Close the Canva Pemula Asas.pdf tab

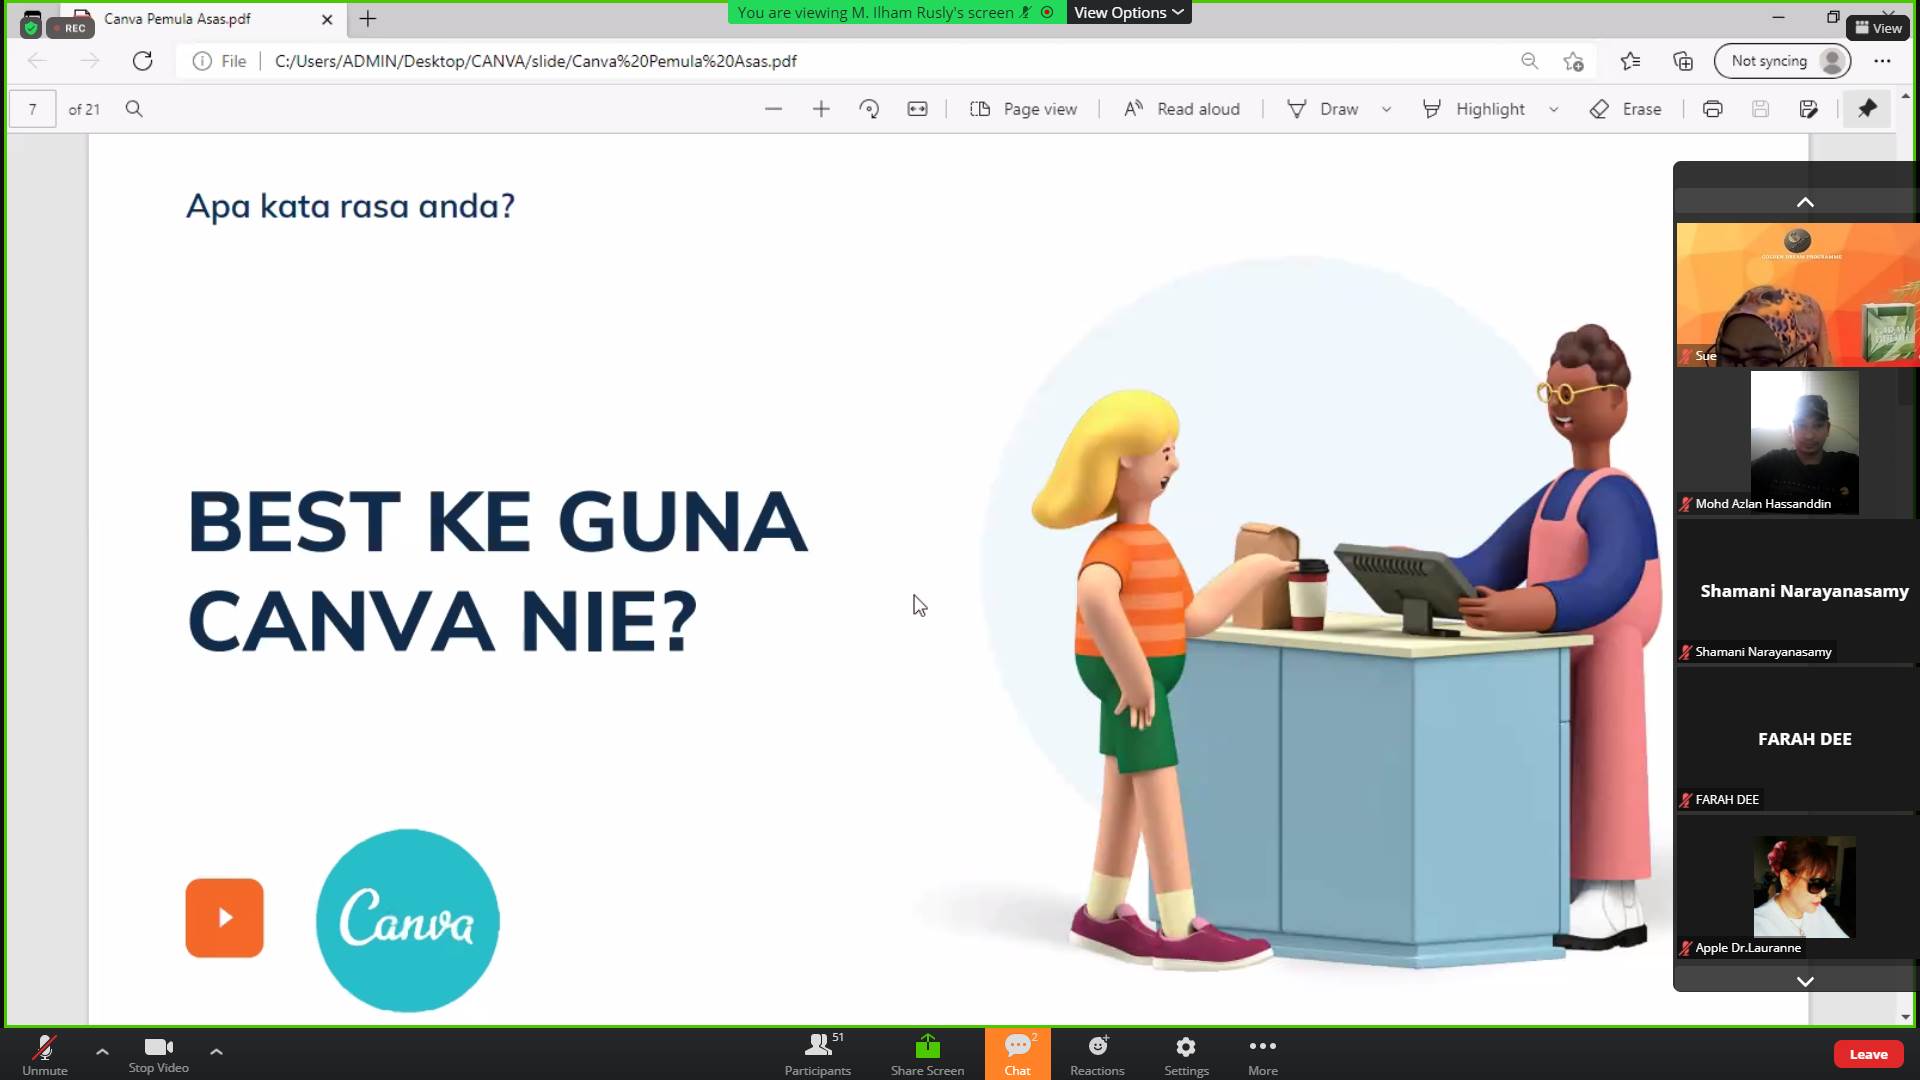pos(327,19)
